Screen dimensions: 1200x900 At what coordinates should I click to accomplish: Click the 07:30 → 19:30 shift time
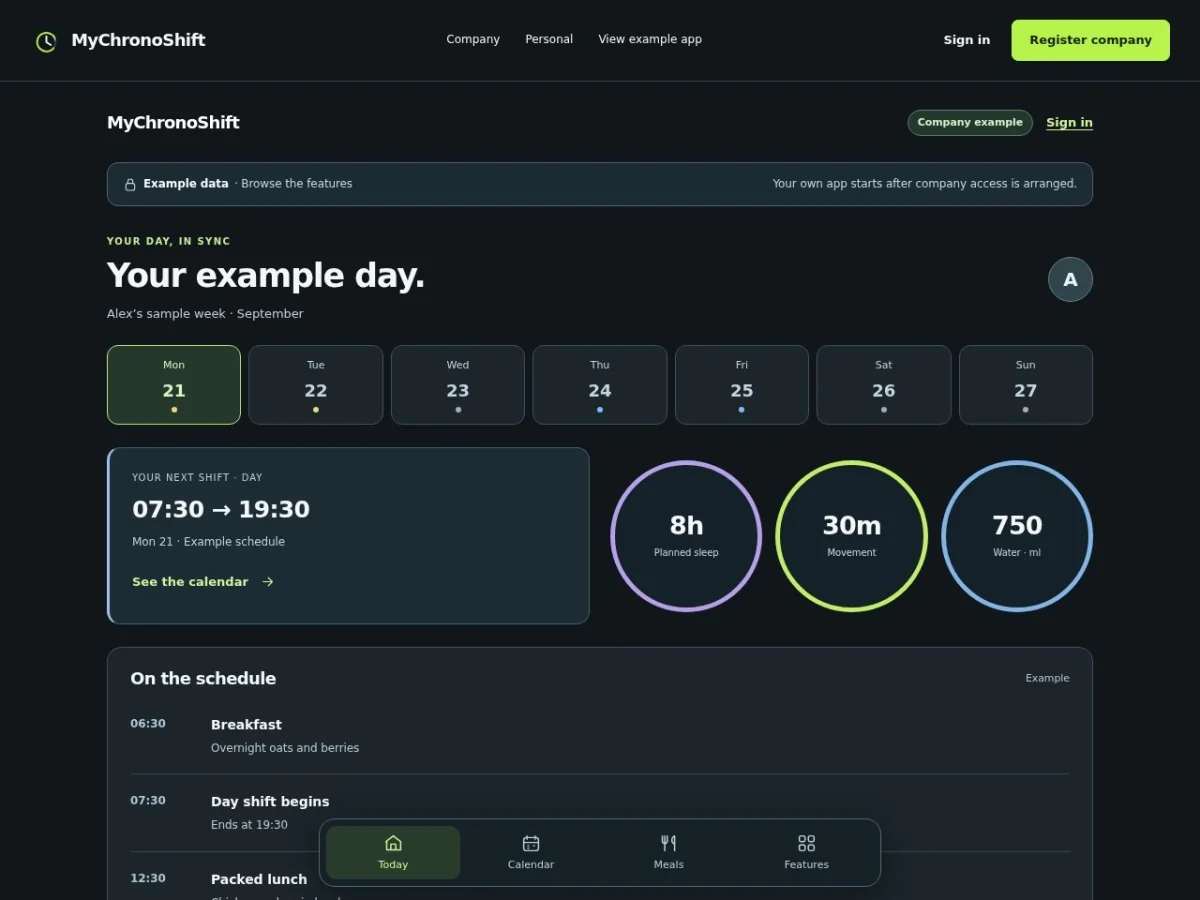(x=221, y=510)
